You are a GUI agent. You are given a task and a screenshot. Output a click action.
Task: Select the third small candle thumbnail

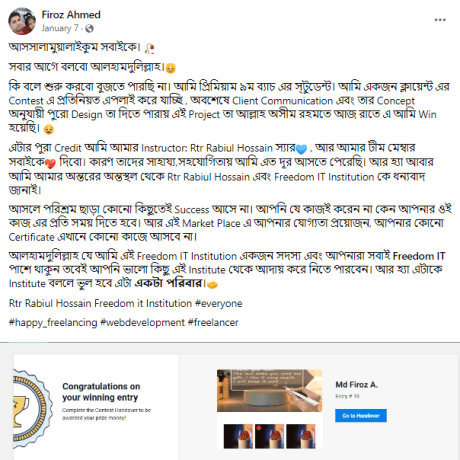[301, 436]
